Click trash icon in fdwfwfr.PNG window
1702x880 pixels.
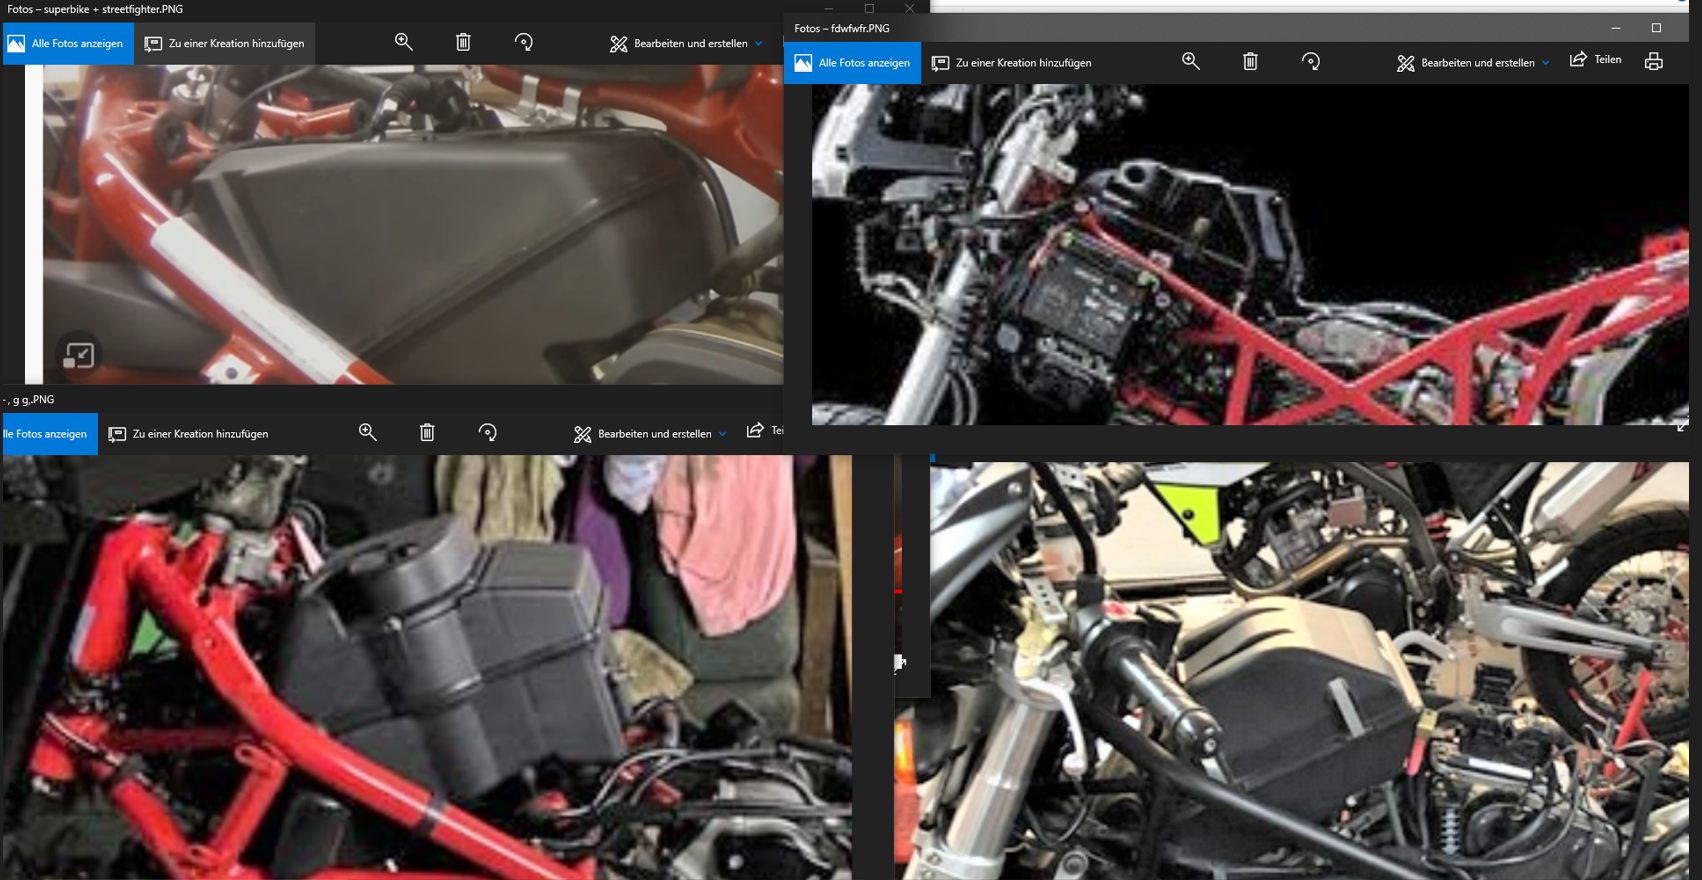coord(1250,62)
